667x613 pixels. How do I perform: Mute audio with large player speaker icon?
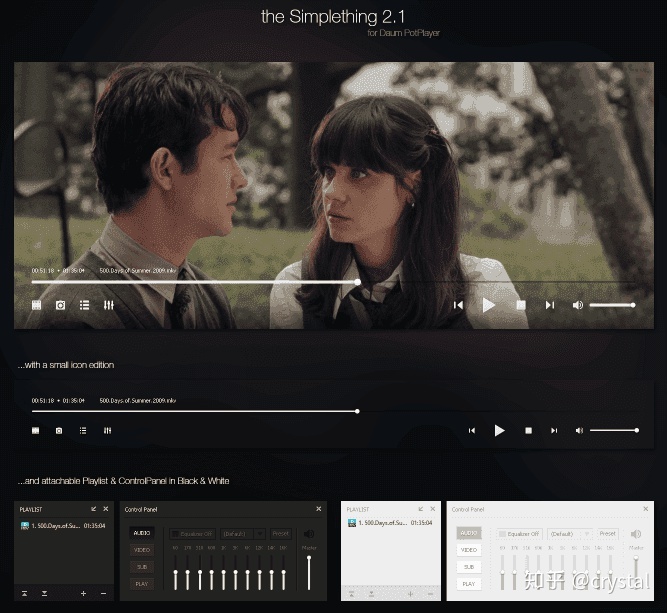tap(578, 305)
